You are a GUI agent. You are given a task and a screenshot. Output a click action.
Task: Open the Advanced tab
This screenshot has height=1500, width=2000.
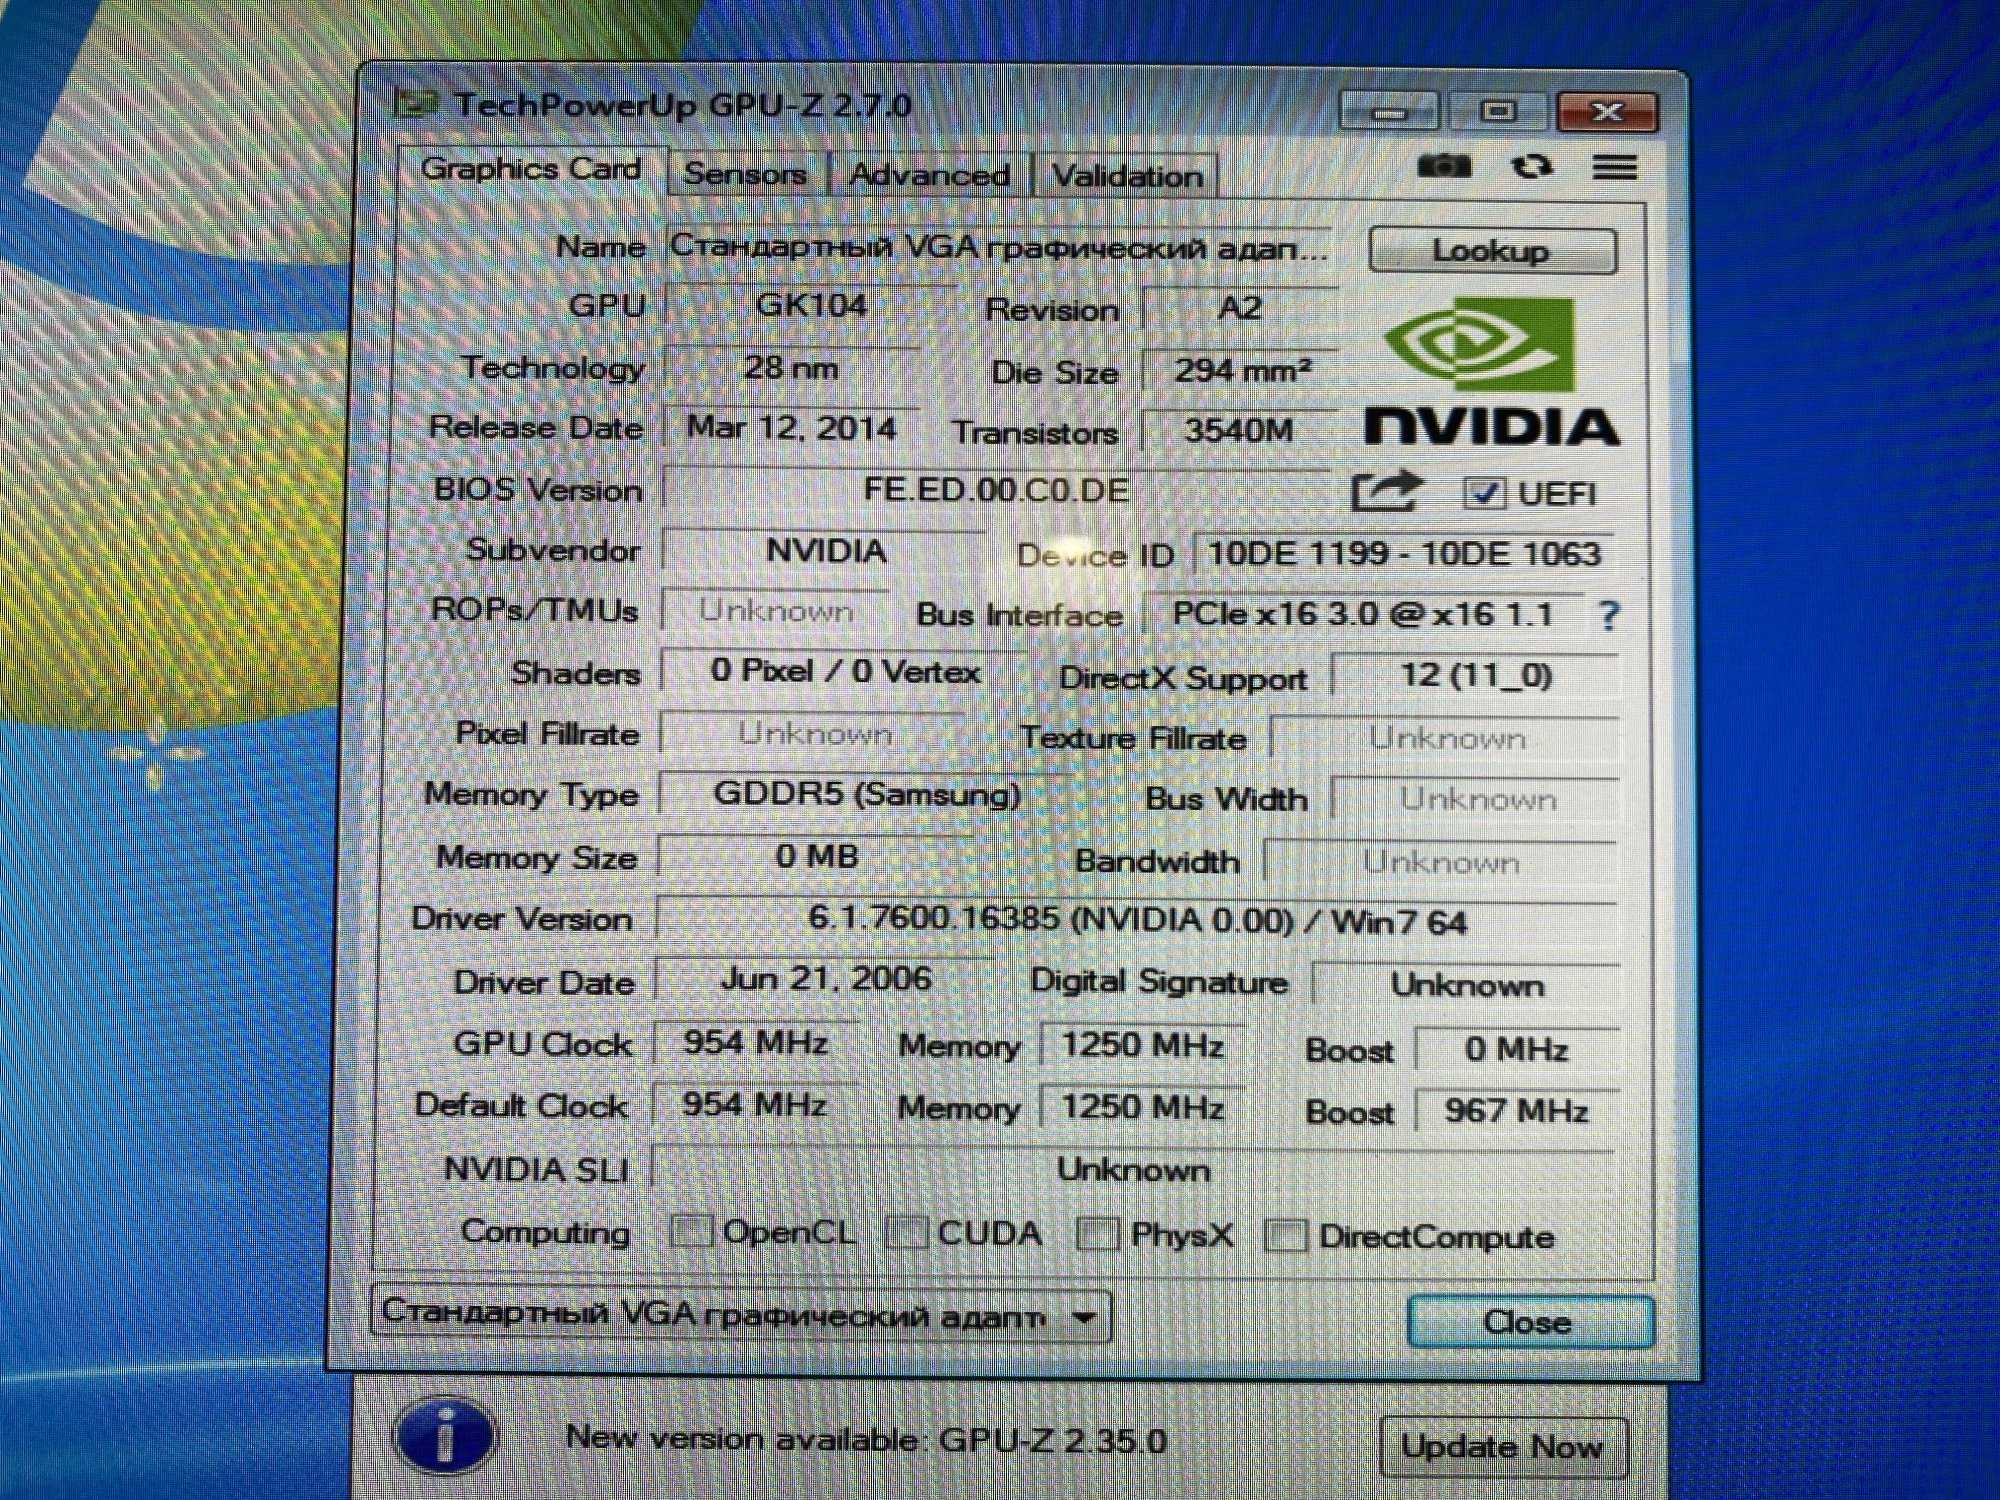tap(929, 176)
